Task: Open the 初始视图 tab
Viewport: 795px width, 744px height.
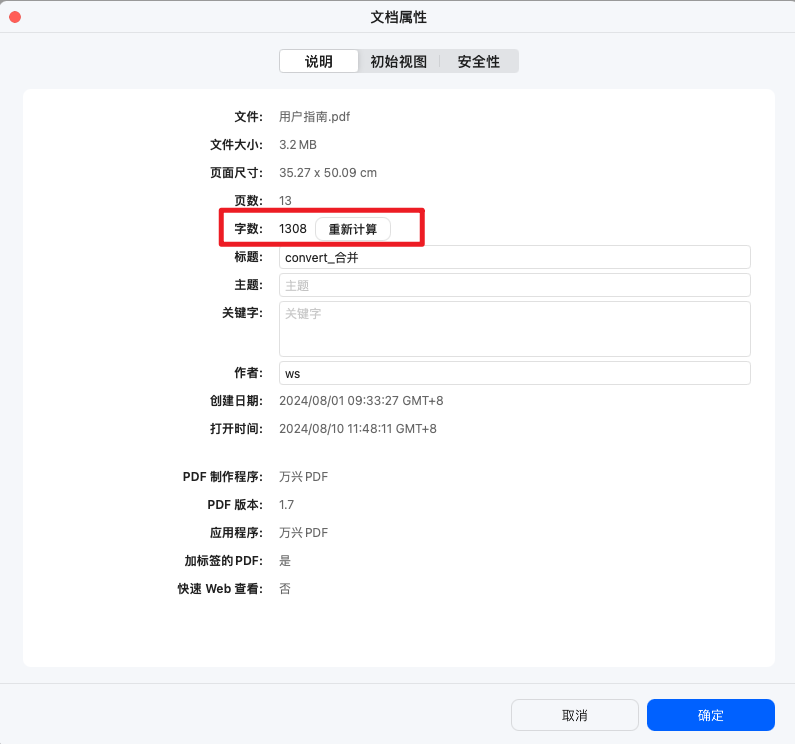Action: pos(399,61)
